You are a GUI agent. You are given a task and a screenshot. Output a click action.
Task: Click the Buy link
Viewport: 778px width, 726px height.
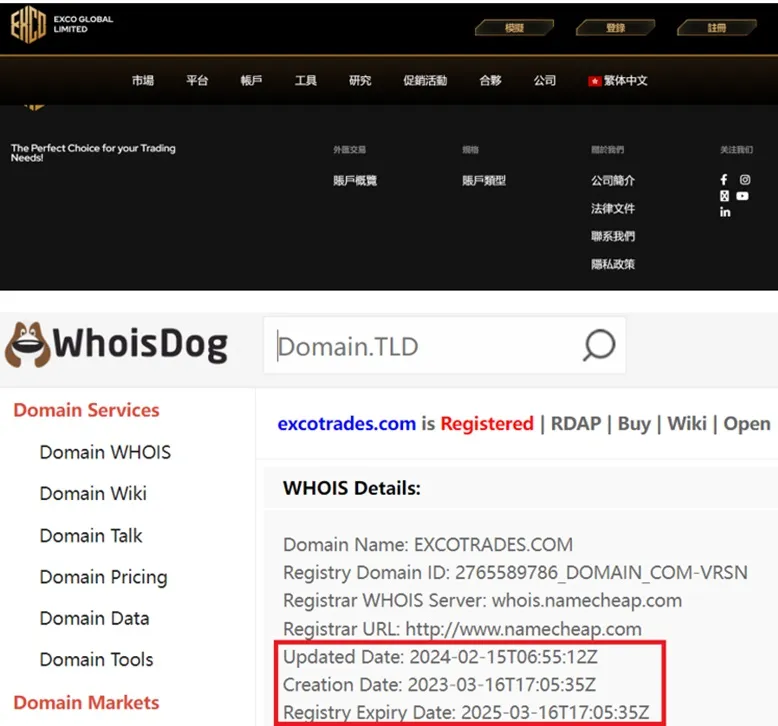click(634, 424)
